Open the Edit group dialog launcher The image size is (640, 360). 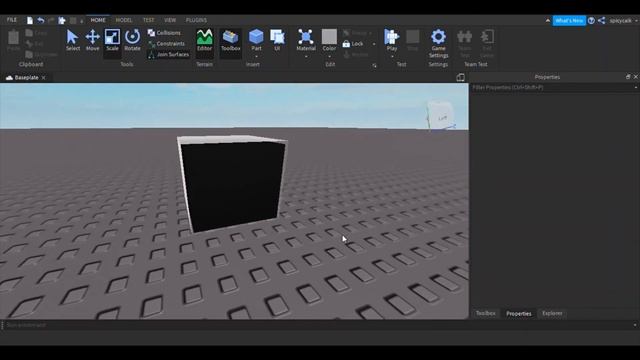coord(374,66)
